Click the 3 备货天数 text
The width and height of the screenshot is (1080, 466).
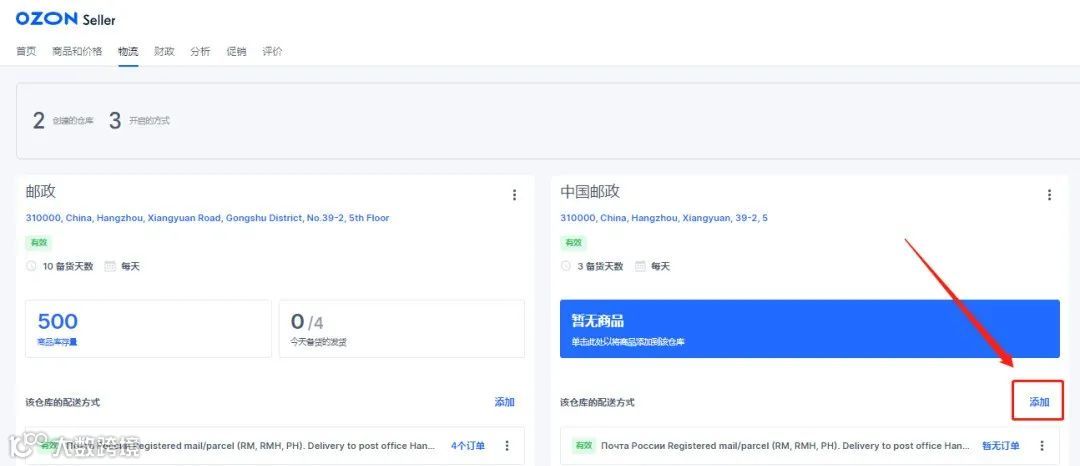600,266
